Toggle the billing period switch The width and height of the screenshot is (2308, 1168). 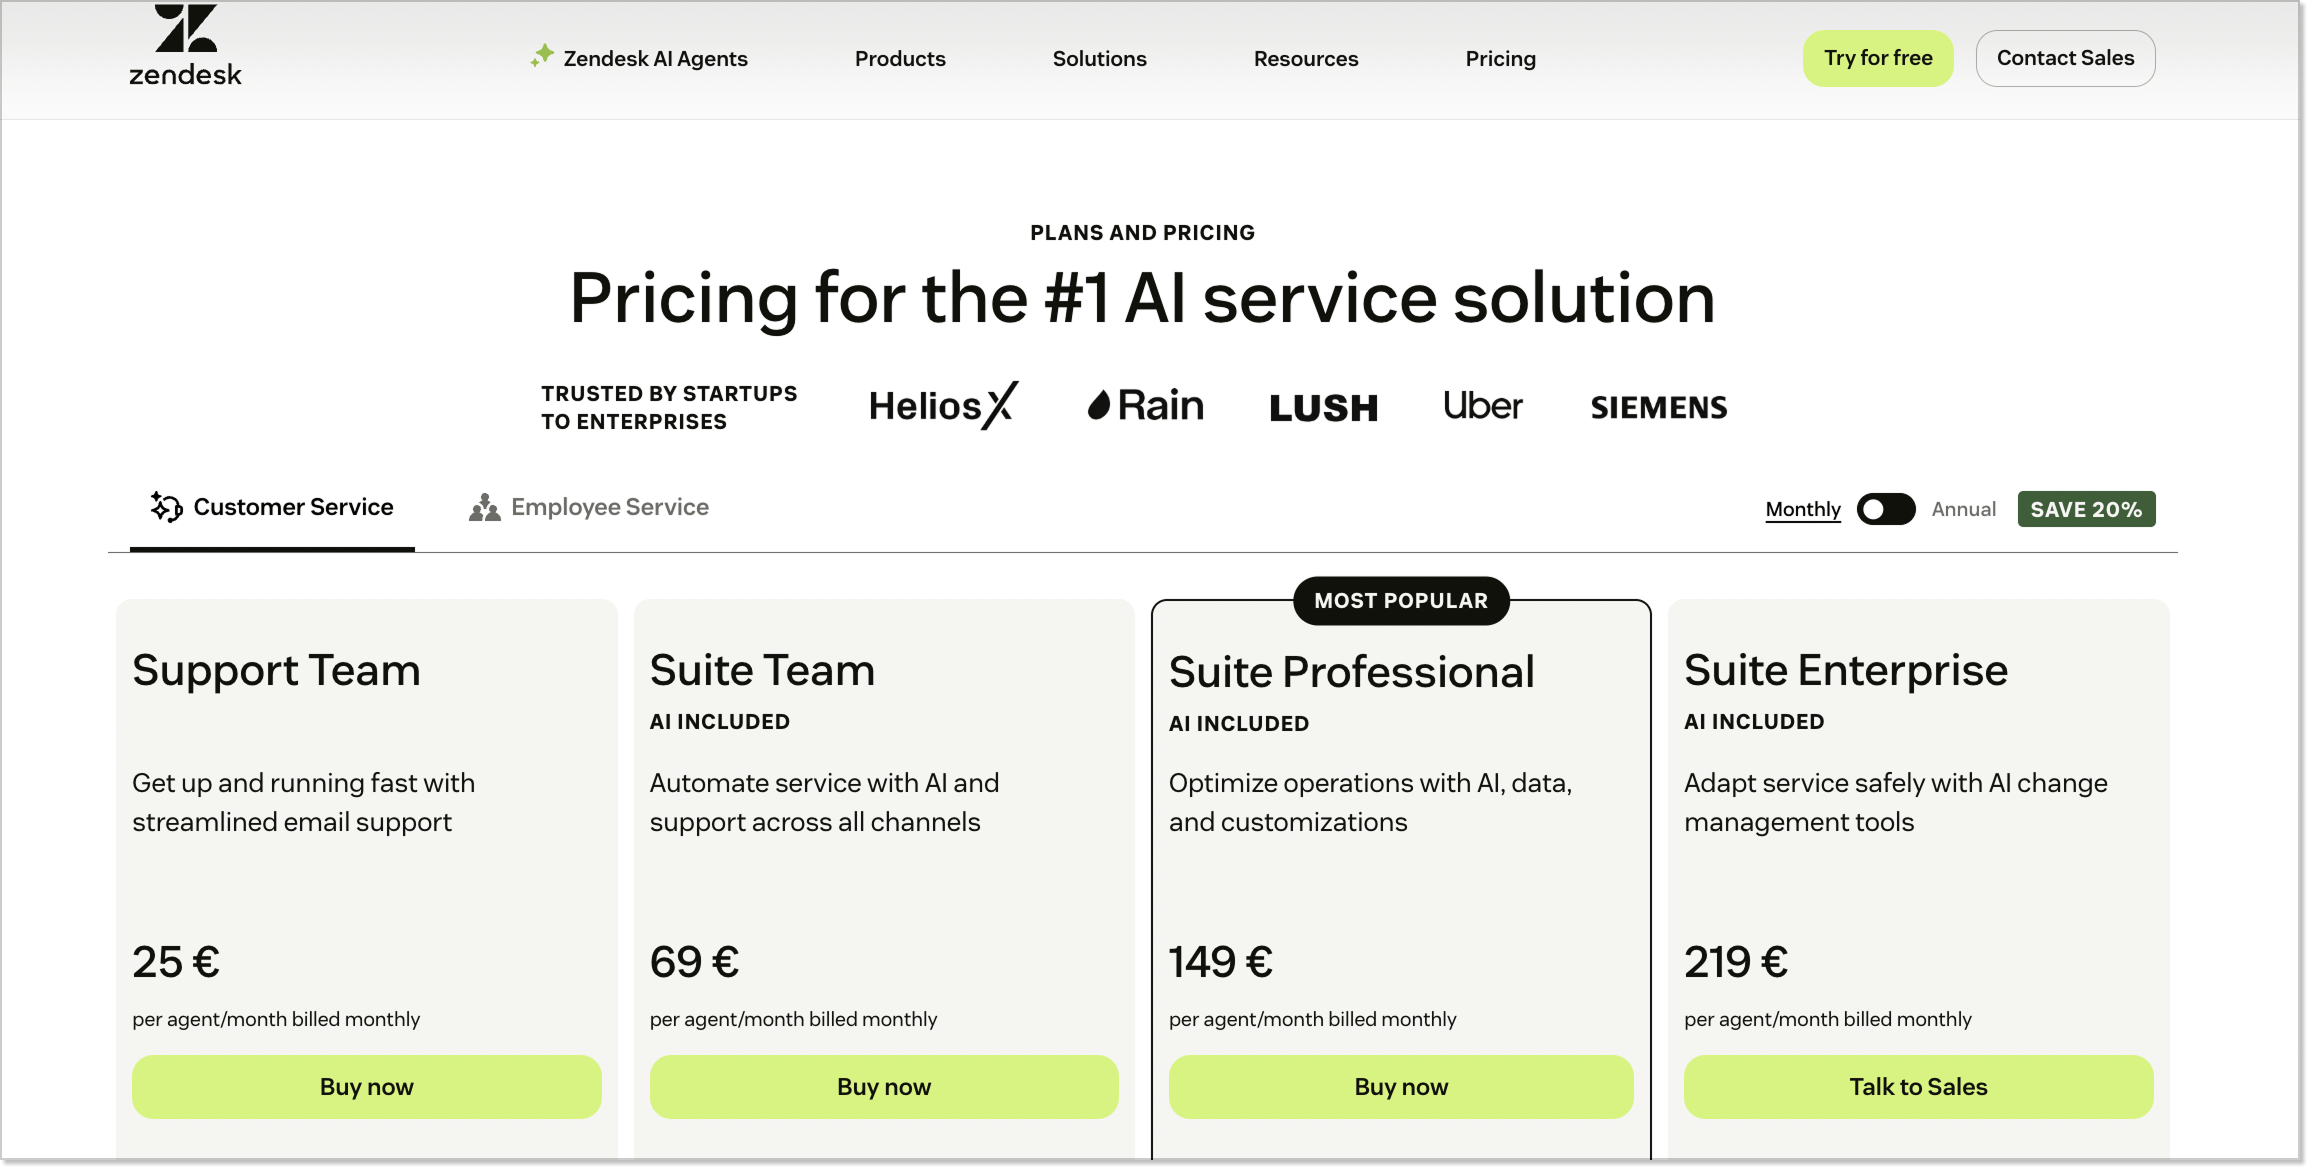(1885, 509)
